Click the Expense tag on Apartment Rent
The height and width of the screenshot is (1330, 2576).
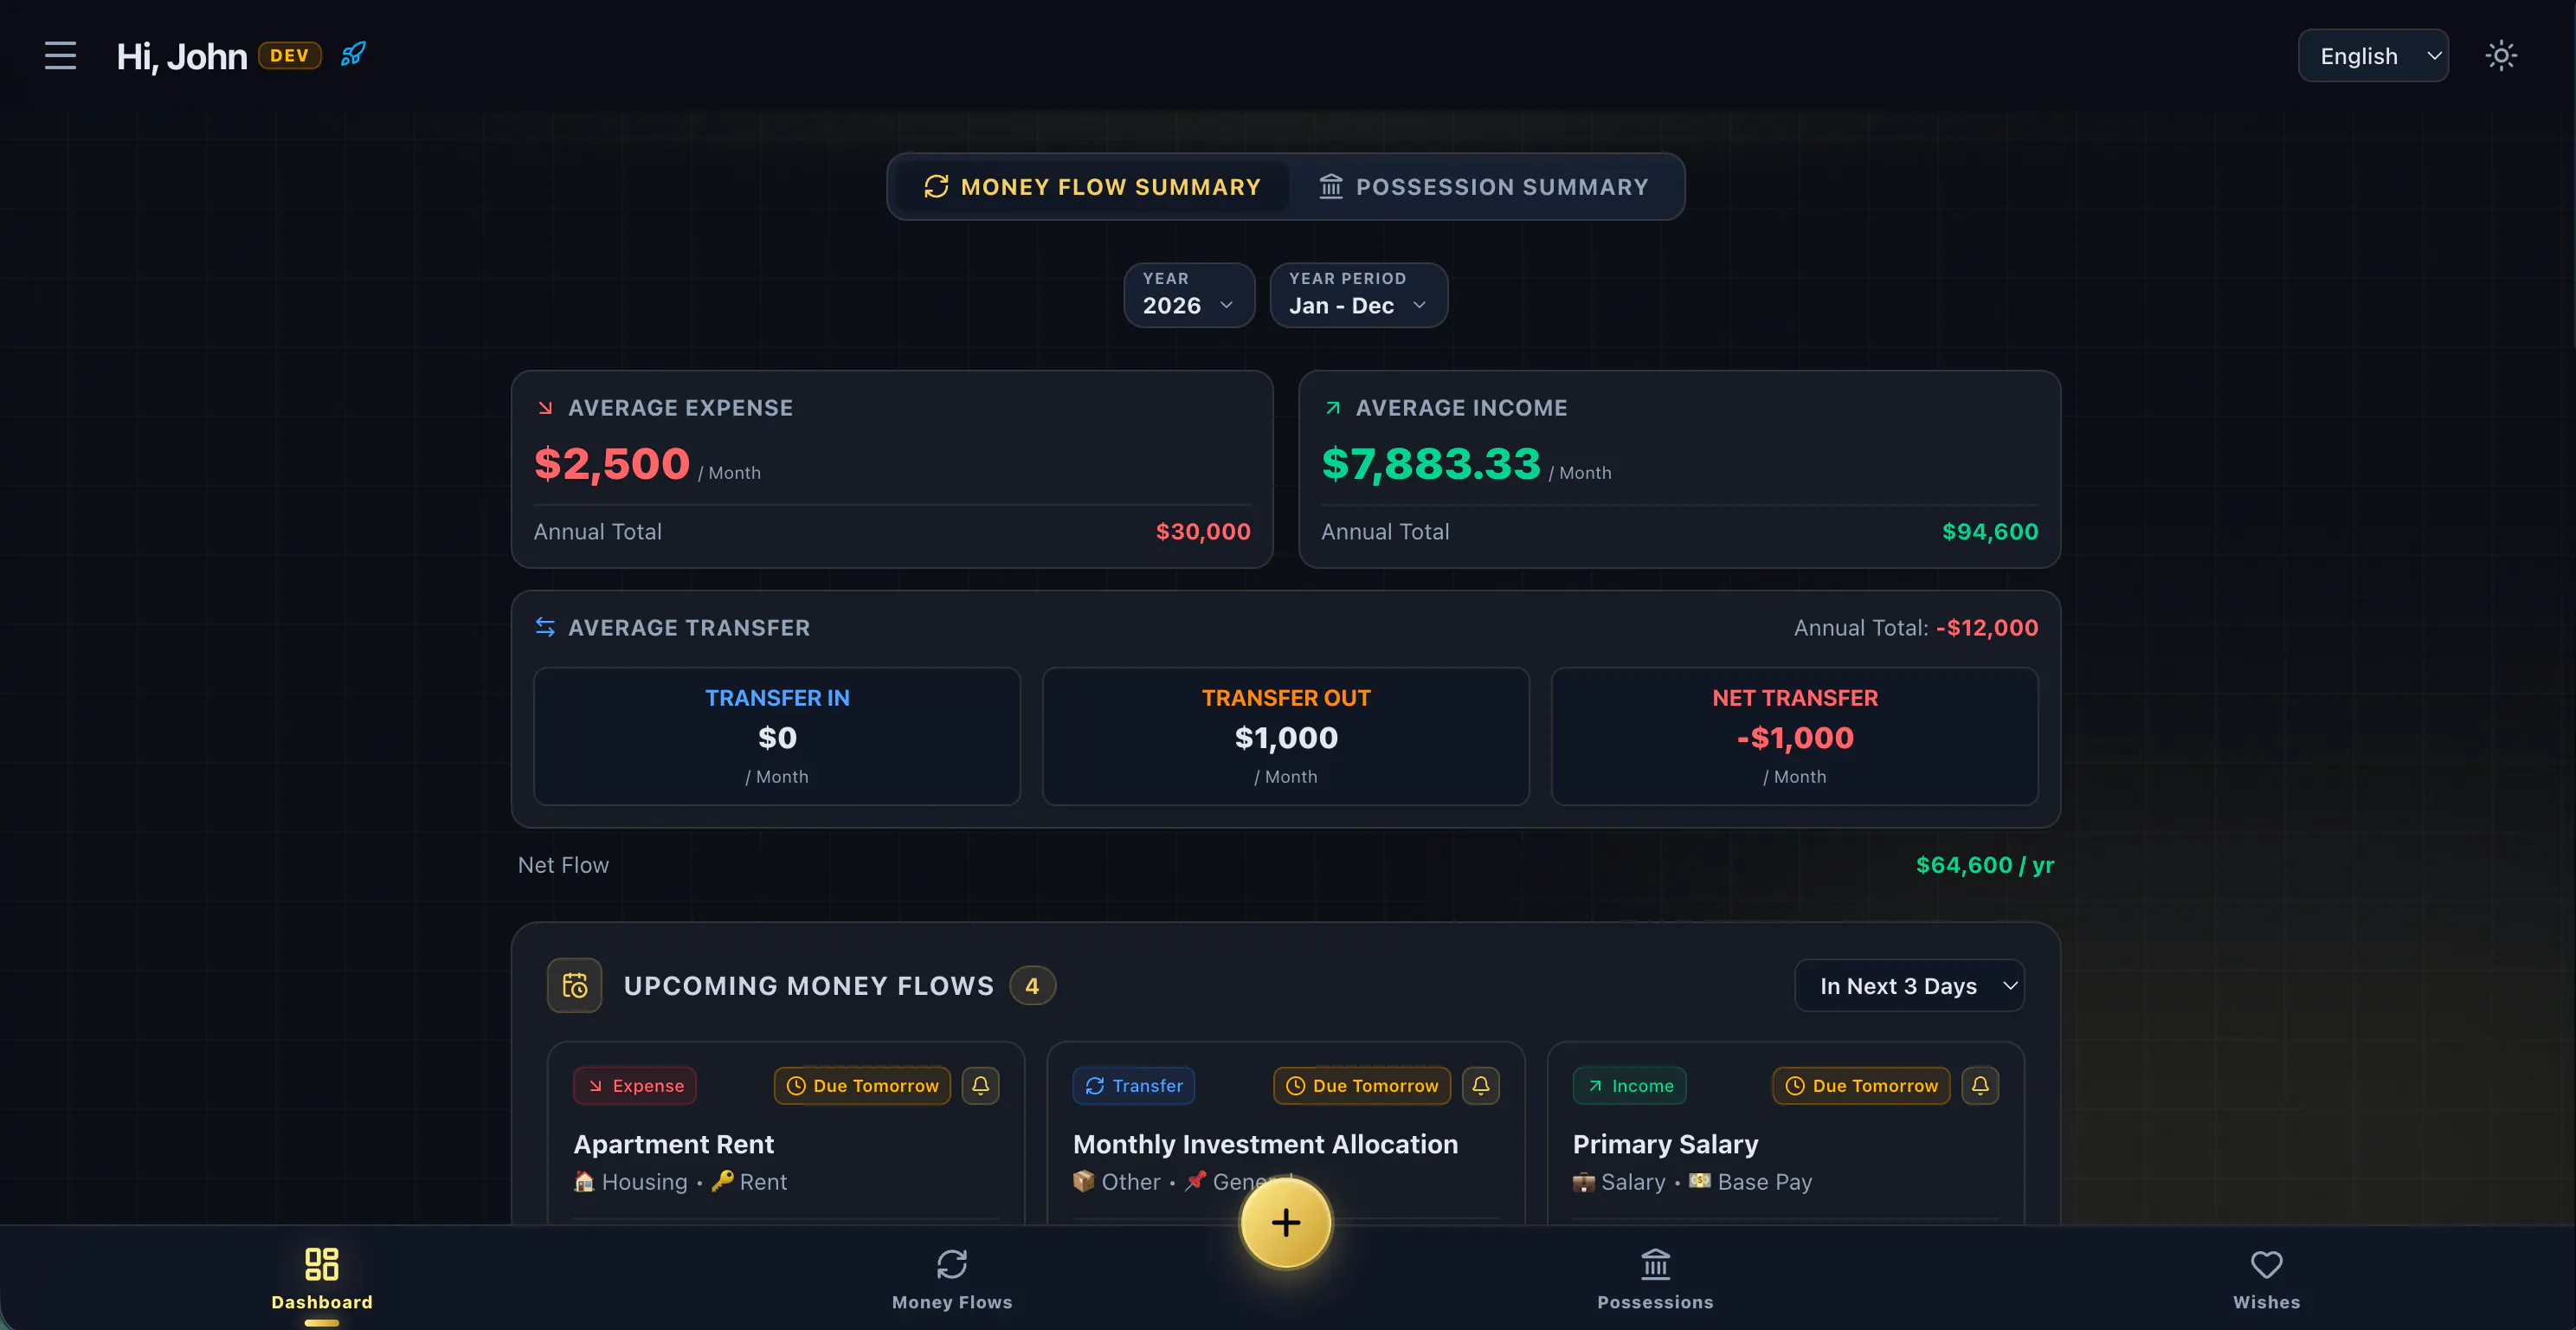[x=635, y=1086]
